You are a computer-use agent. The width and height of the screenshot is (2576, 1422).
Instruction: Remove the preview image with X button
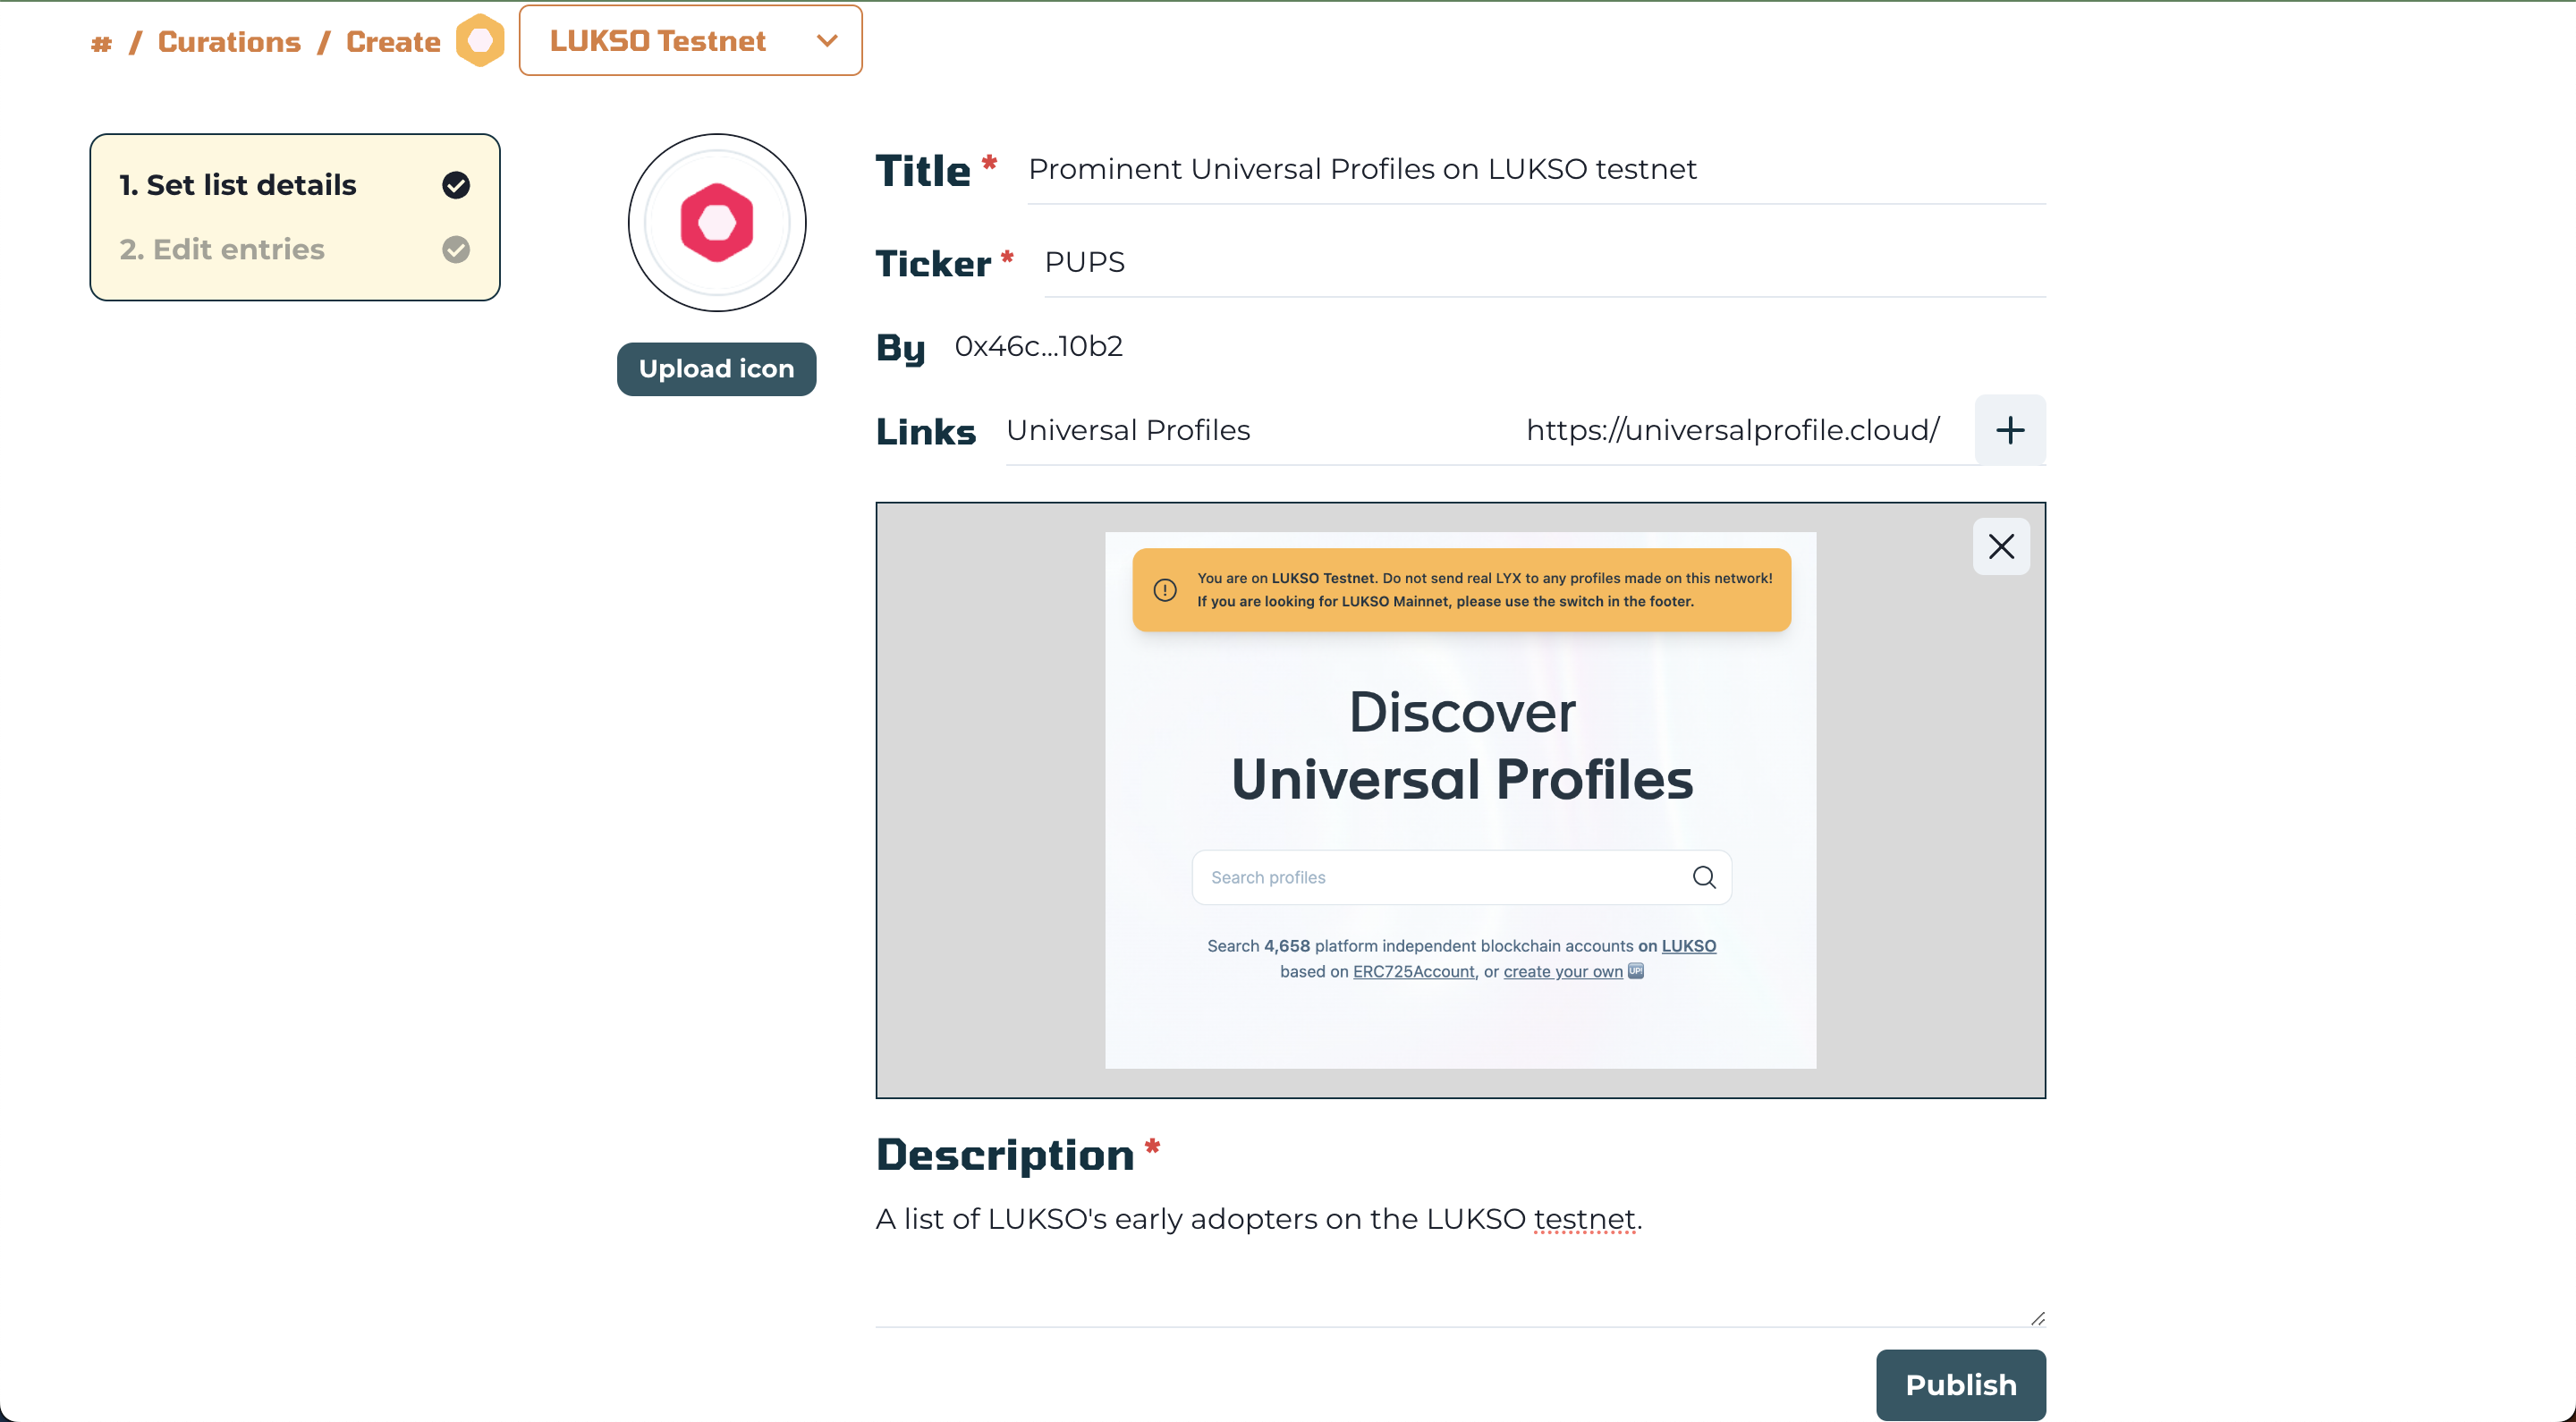pyautogui.click(x=2001, y=546)
